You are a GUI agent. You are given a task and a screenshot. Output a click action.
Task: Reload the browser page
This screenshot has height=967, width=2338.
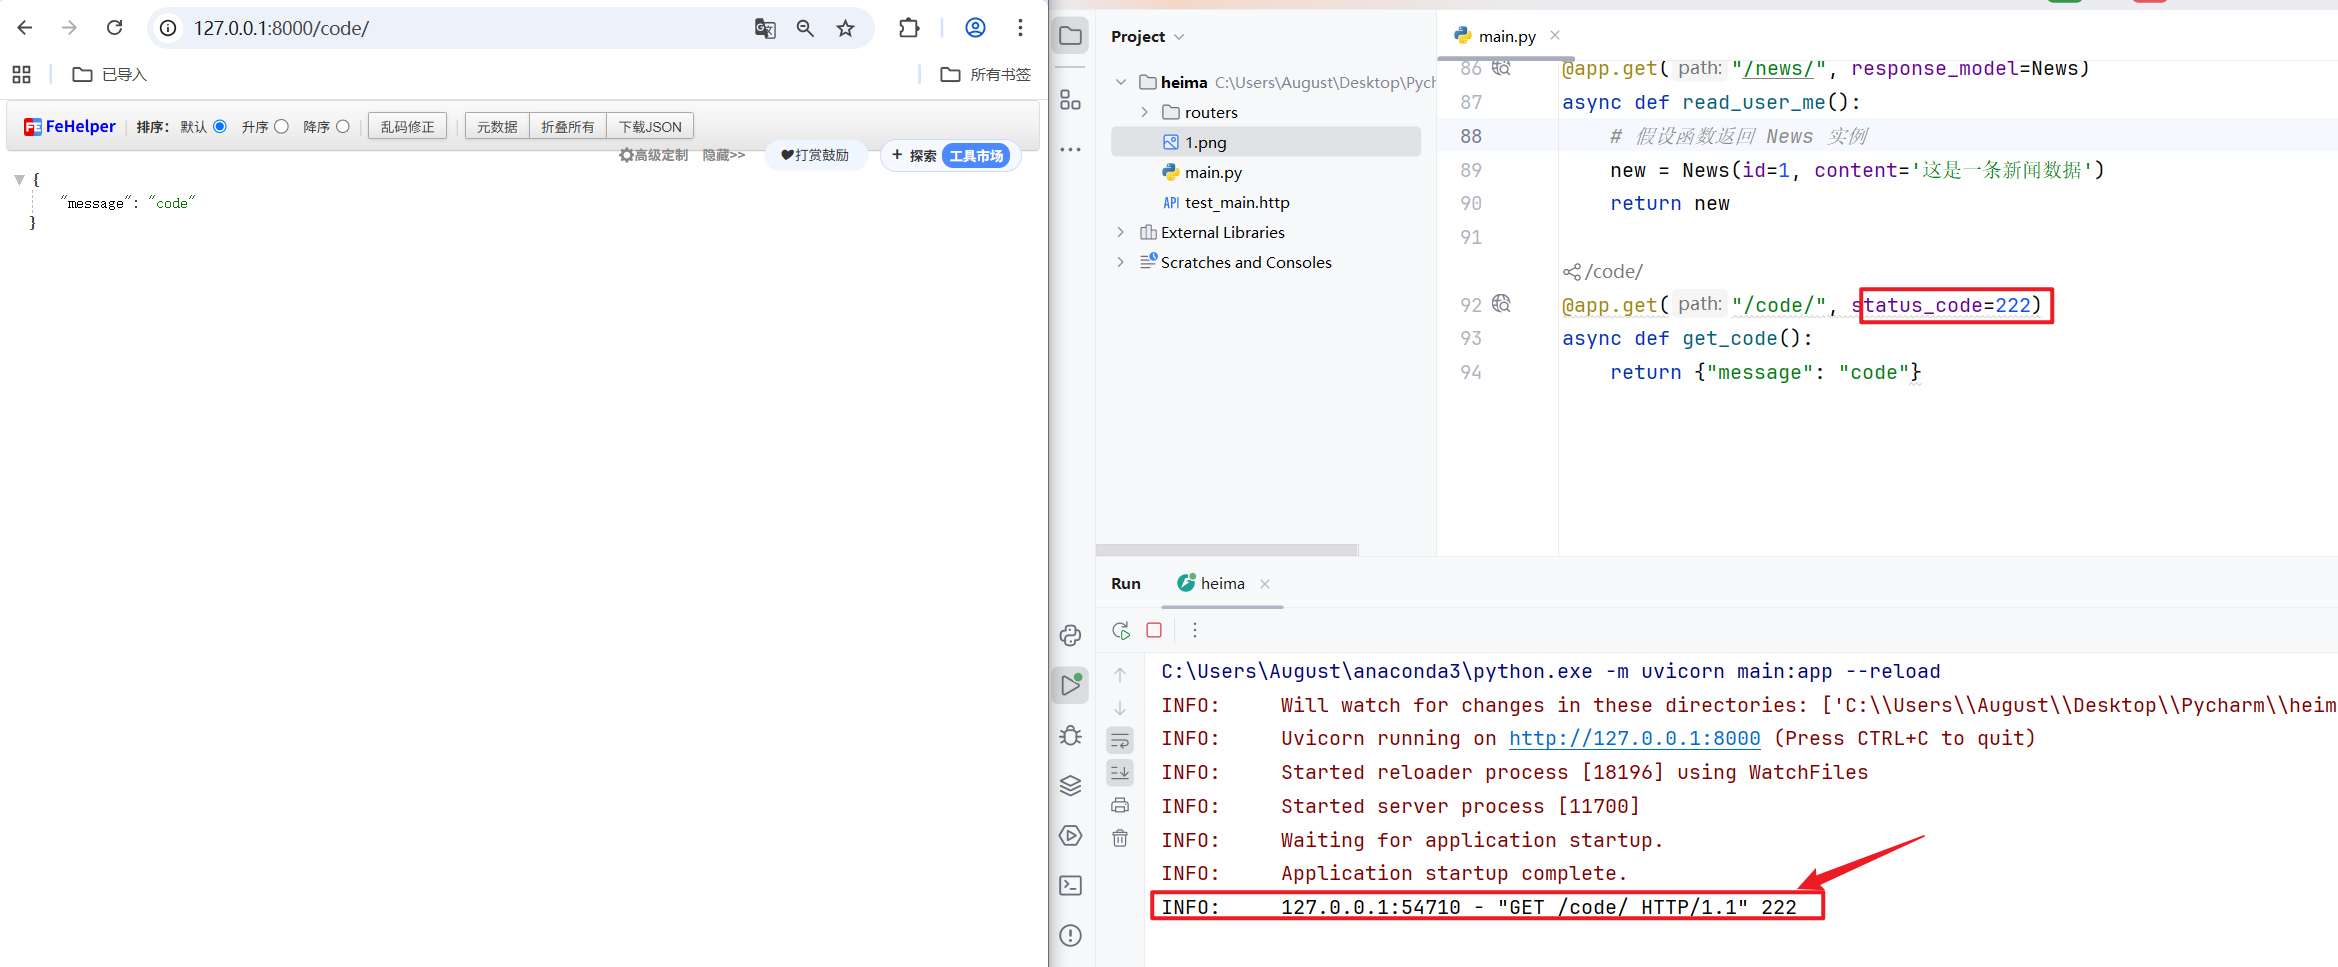115,28
